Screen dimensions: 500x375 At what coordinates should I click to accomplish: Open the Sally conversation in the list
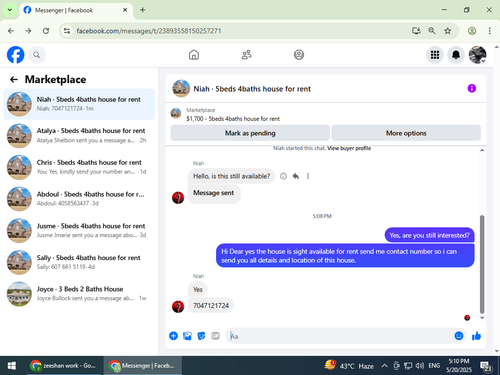pos(79,262)
